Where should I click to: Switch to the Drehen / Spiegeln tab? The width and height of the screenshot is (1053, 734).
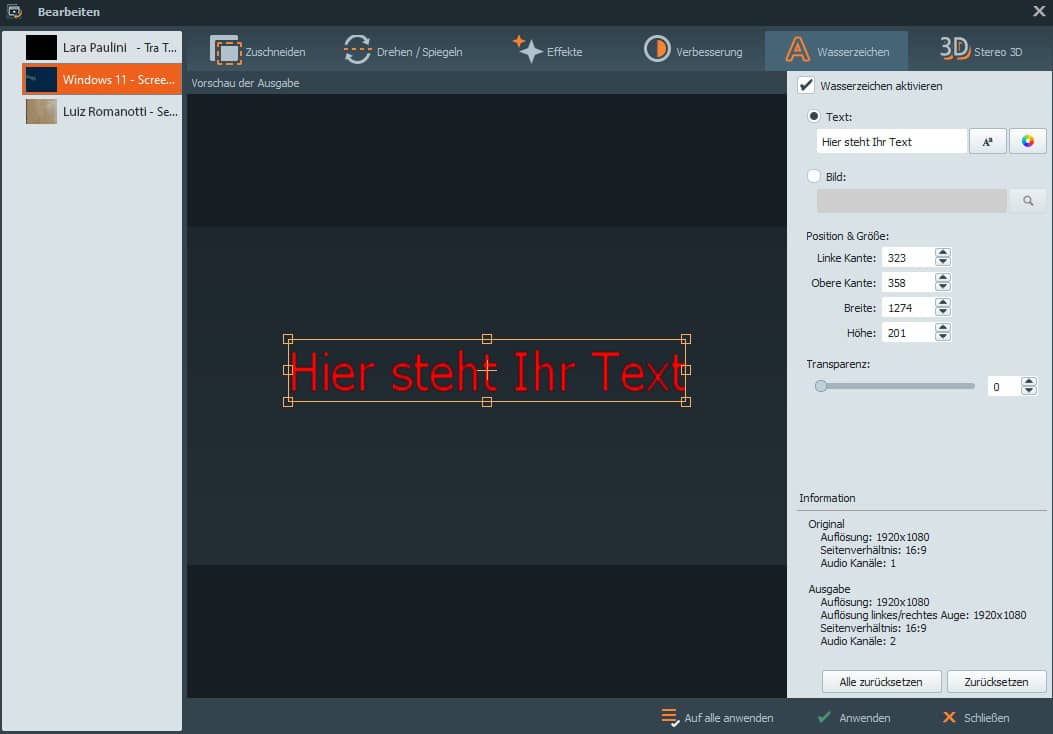[403, 51]
